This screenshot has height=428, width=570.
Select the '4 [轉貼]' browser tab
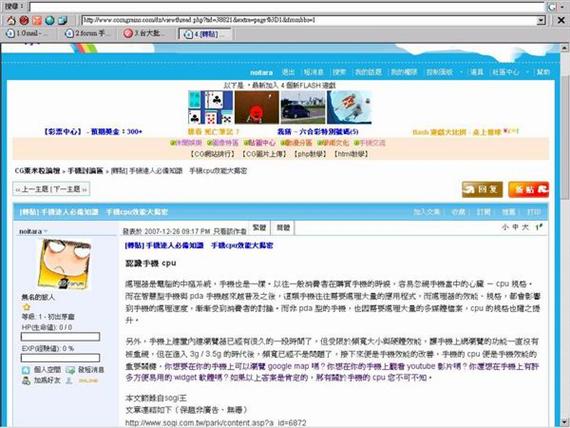pyautogui.click(x=204, y=34)
